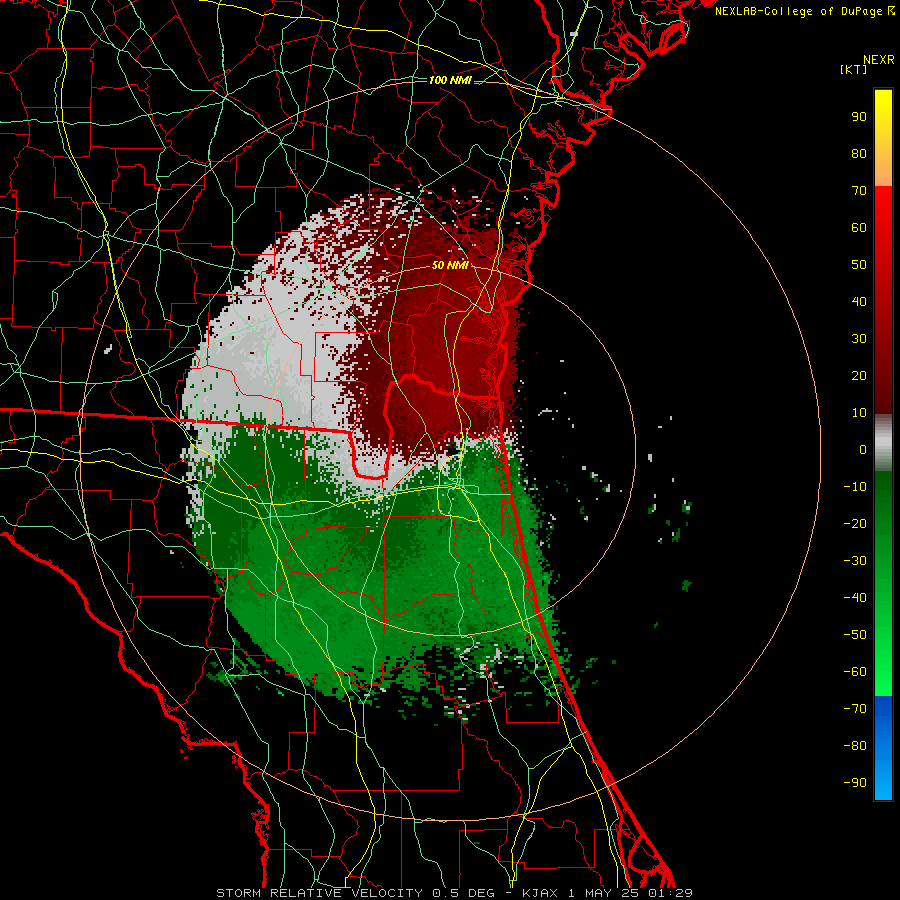This screenshot has width=900, height=900.
Task: Click the 20 value on the velocity scale
Action: [859, 375]
